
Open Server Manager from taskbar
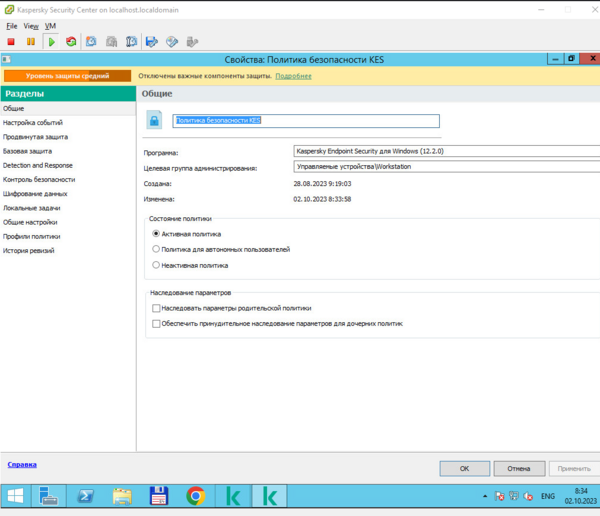[x=48, y=496]
